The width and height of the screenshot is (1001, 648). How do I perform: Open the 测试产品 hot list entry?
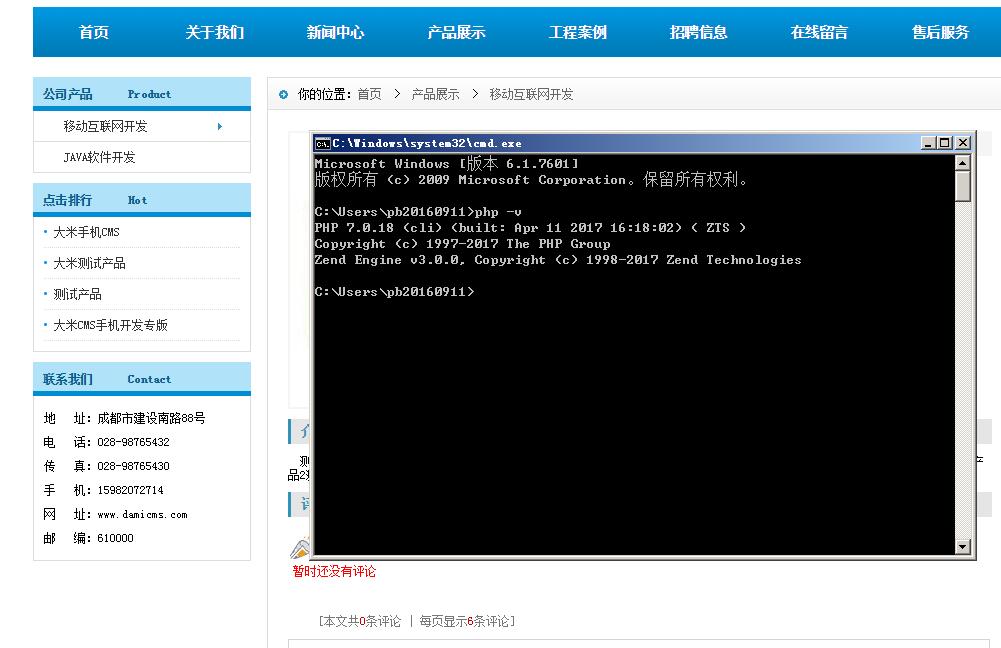point(77,294)
